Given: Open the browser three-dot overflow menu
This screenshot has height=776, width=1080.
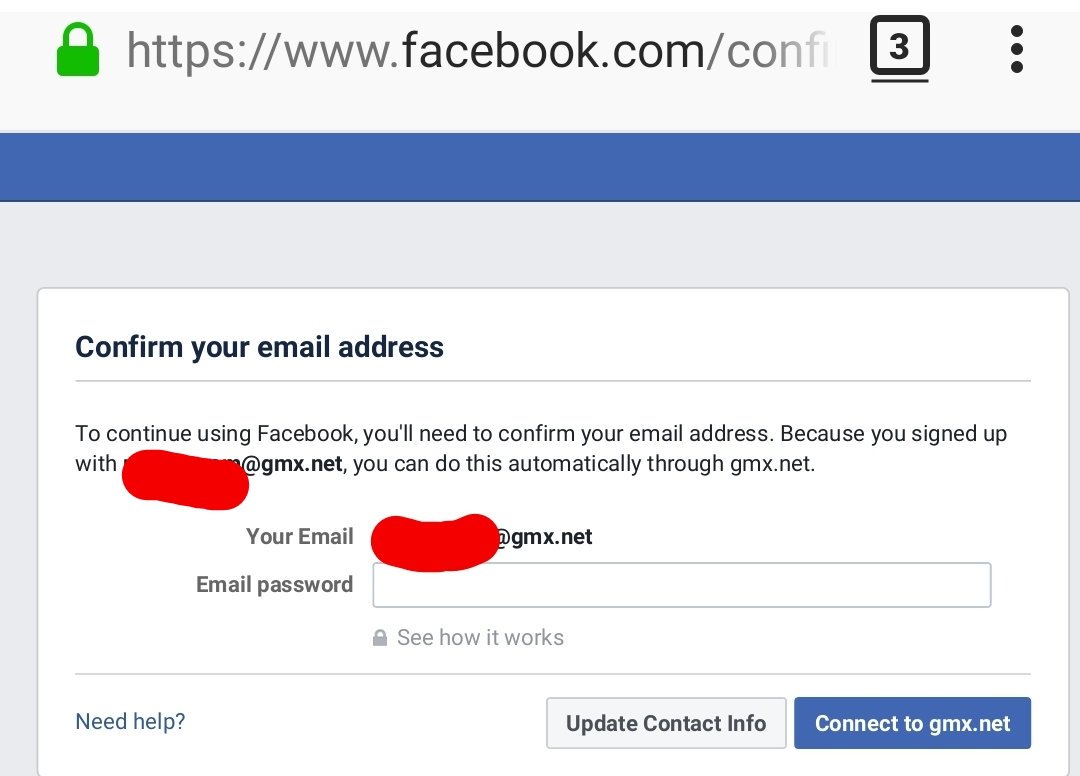Looking at the screenshot, I should [x=1016, y=47].
